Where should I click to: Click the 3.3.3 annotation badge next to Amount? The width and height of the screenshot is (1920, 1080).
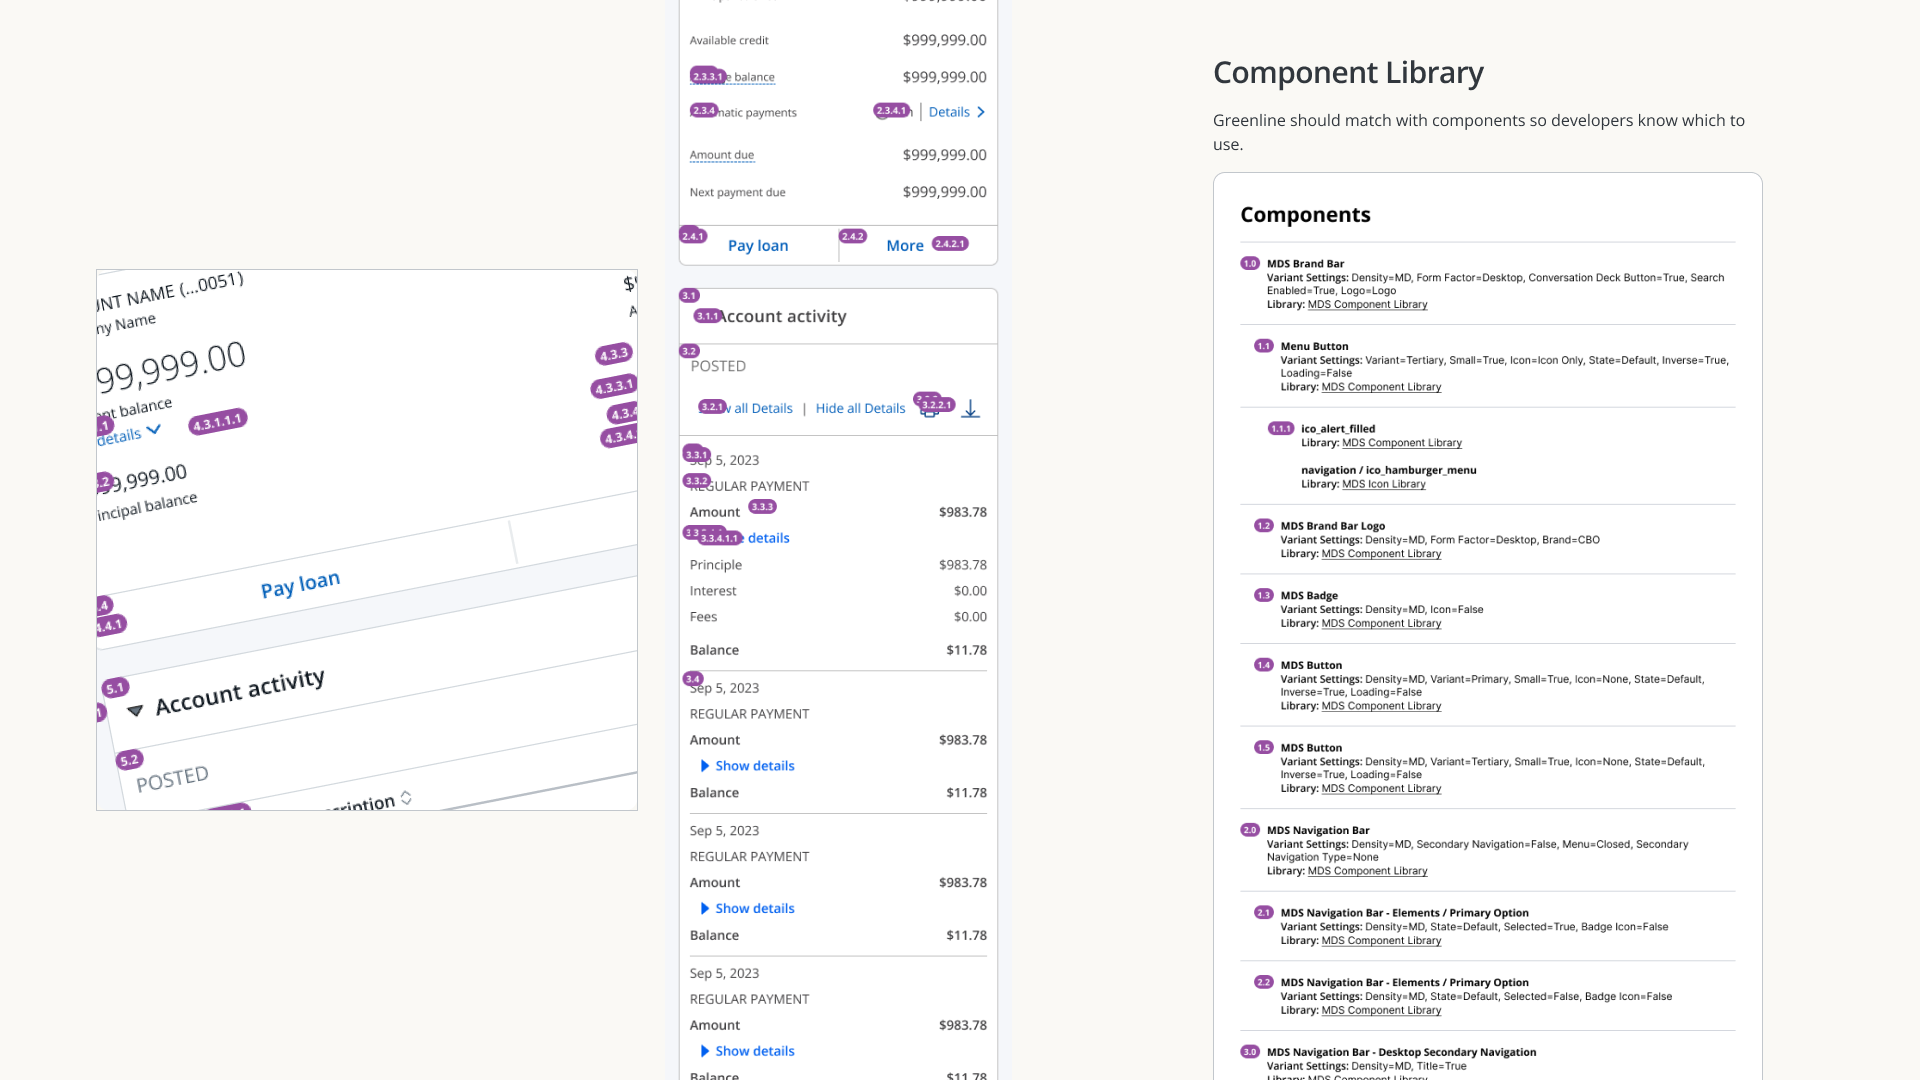(x=762, y=507)
